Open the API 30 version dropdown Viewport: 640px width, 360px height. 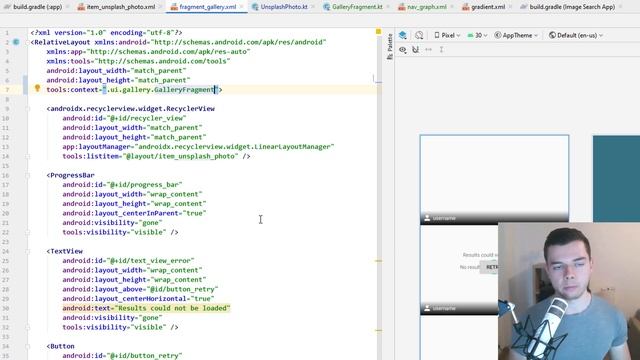[x=478, y=36]
